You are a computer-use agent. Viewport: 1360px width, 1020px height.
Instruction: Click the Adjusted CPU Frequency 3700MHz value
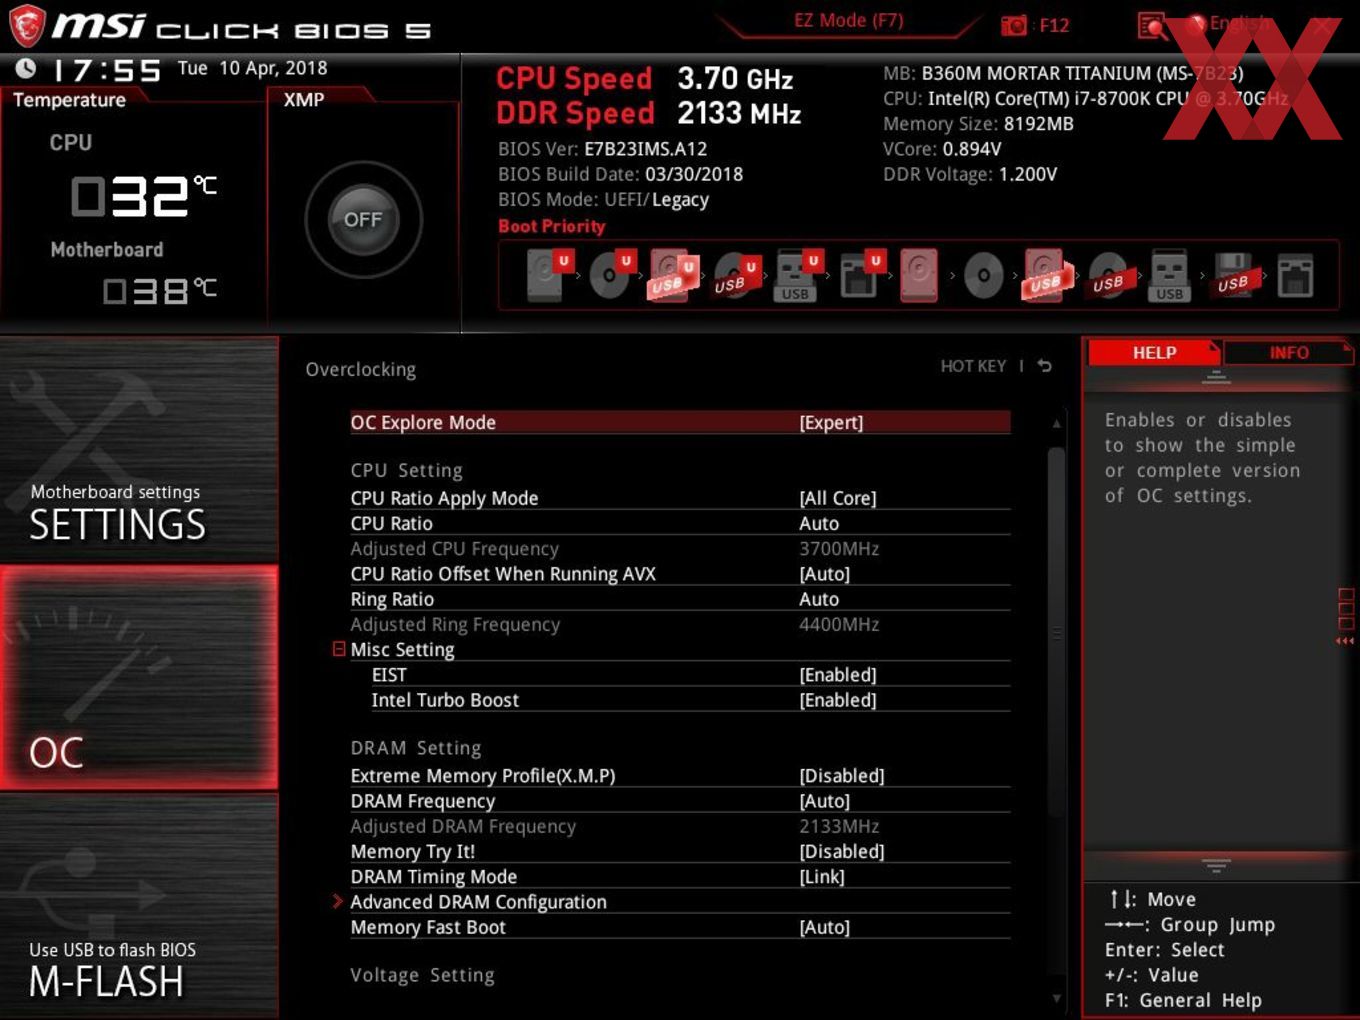click(839, 549)
